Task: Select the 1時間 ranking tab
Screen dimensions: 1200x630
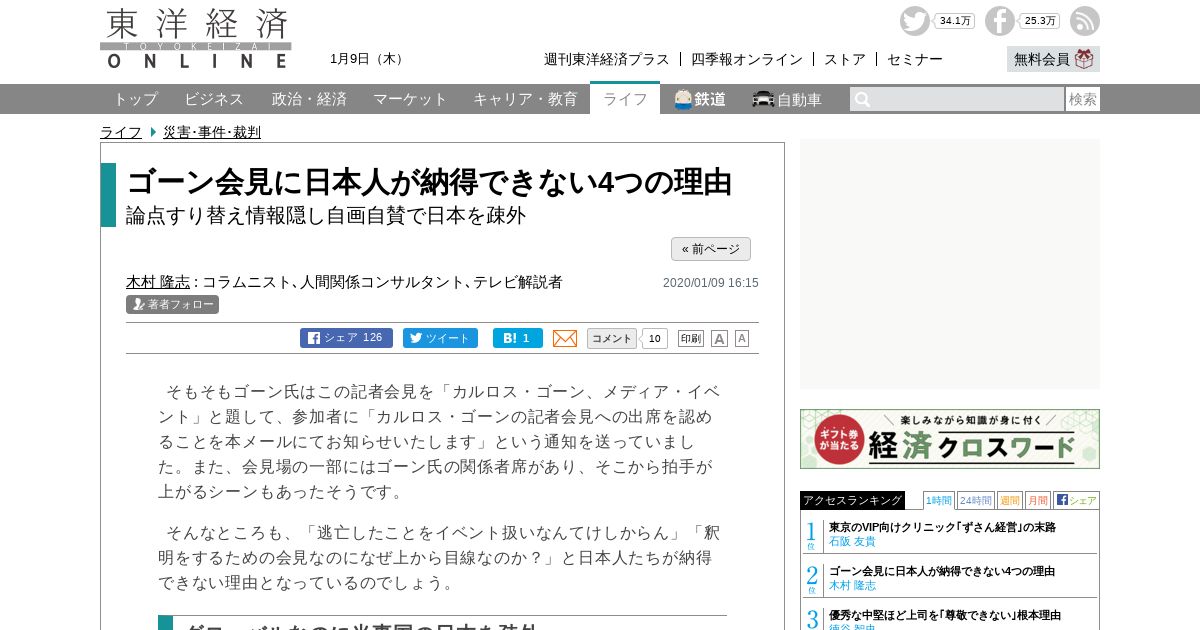Action: 939,500
